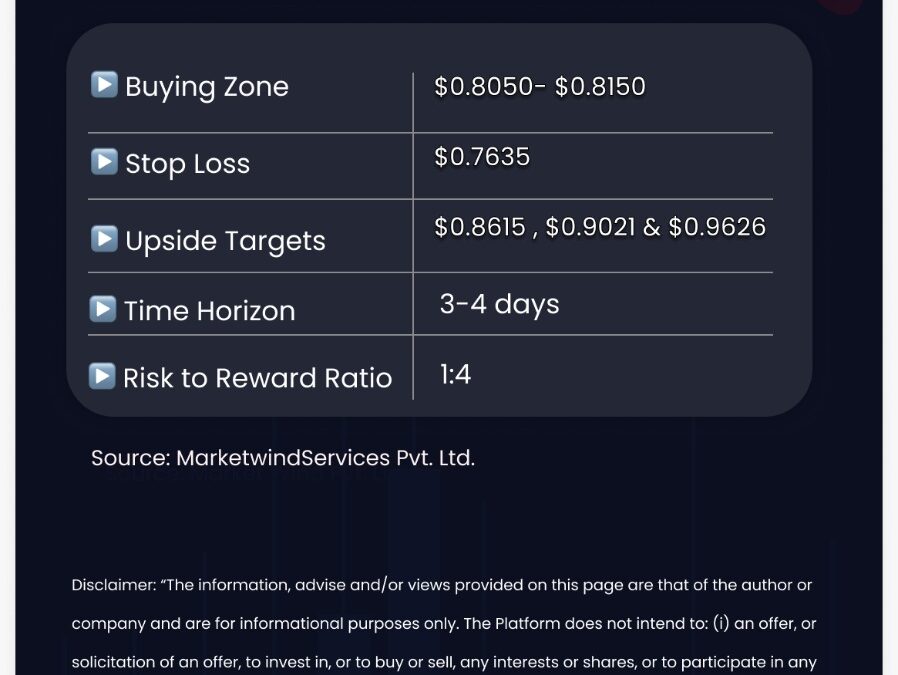Image resolution: width=898 pixels, height=675 pixels.
Task: Select the Risk to Reward Ratio label
Action: click(x=258, y=378)
